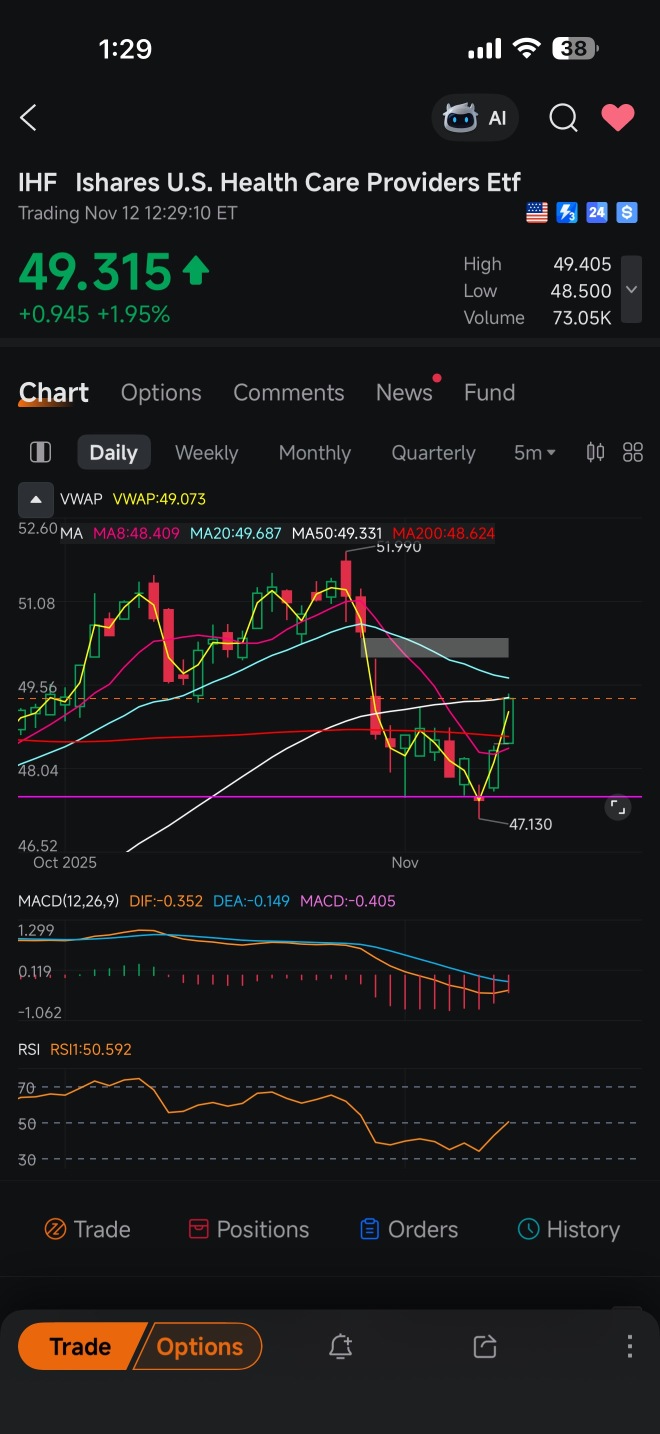Collapse the VWAP indicator arrow

coord(35,498)
